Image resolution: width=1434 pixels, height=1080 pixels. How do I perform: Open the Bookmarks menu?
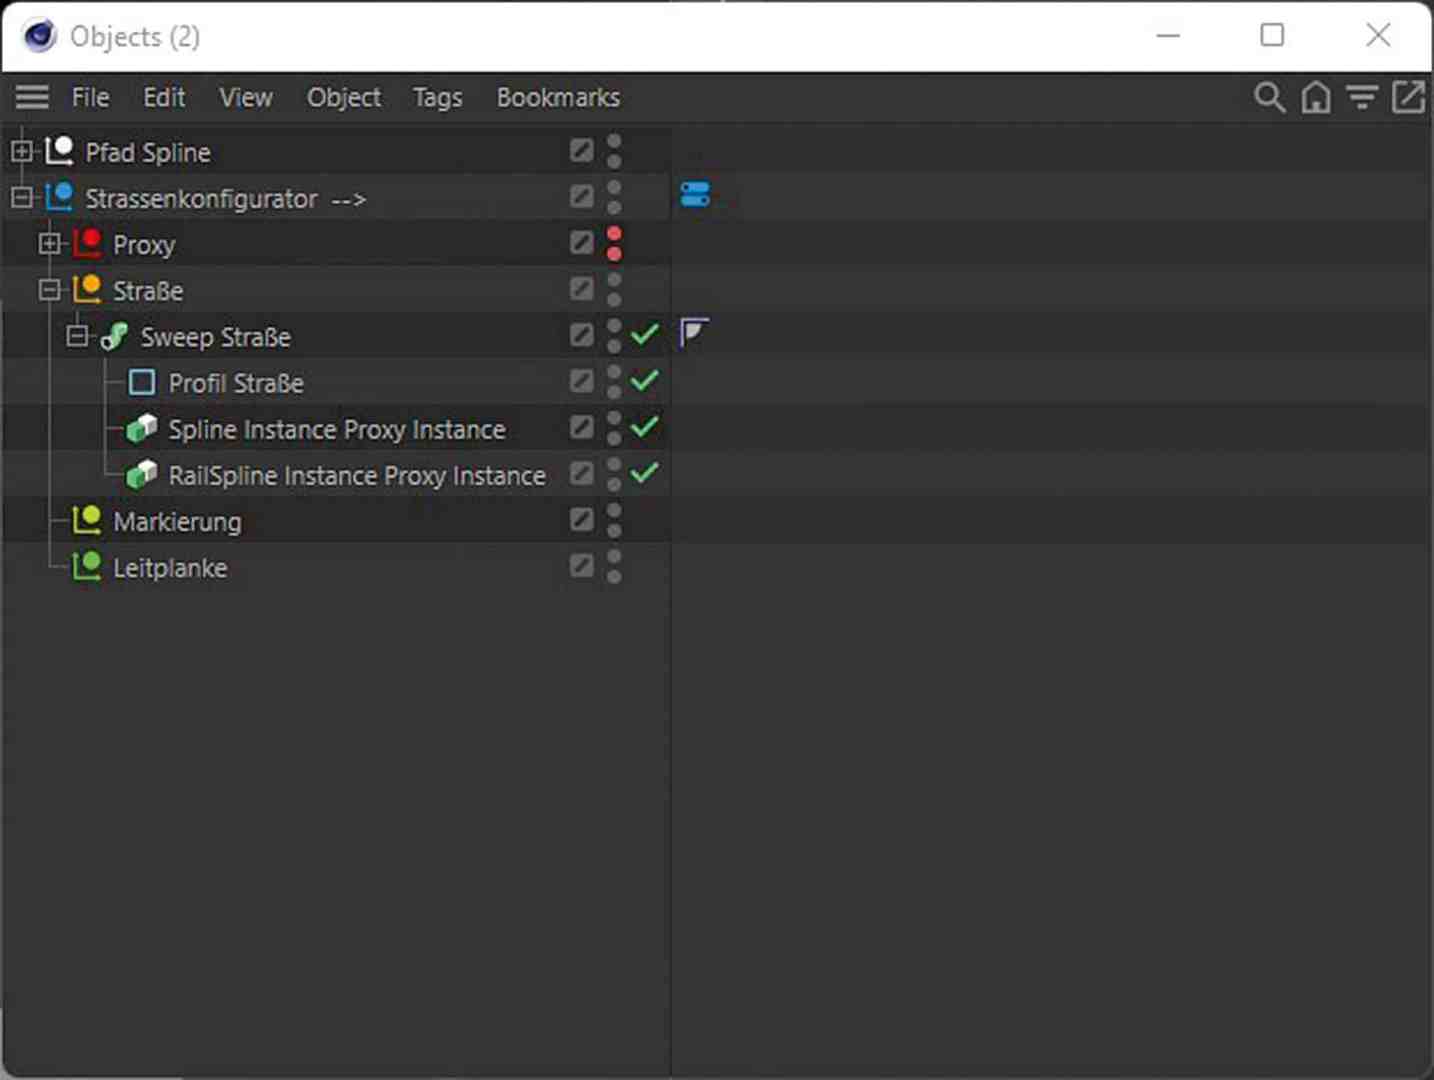(558, 97)
